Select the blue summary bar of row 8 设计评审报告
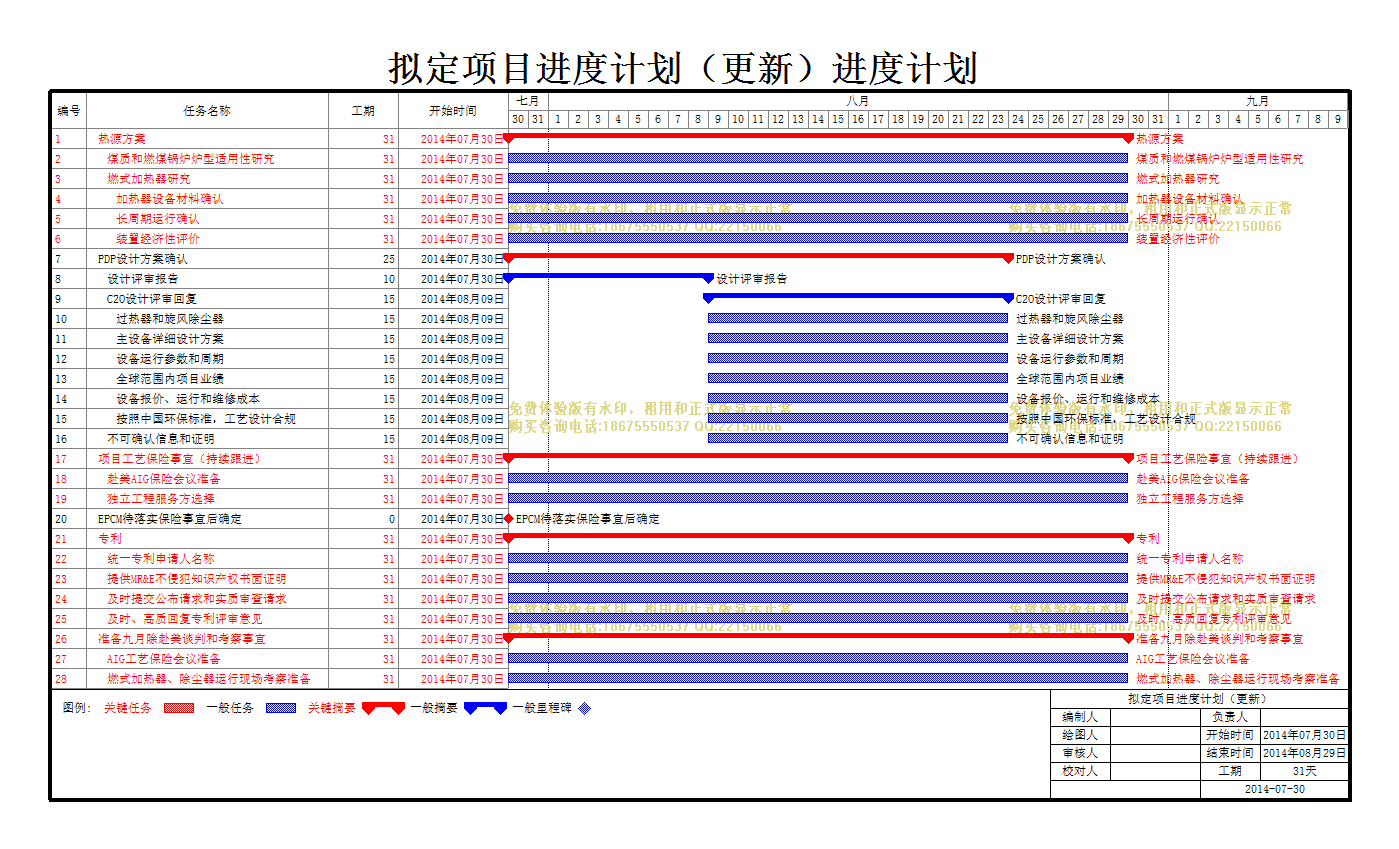 coord(608,277)
